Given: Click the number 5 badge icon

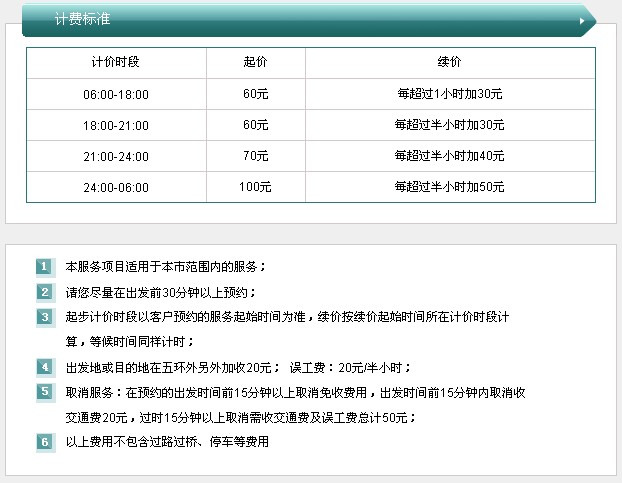Looking at the screenshot, I should (44, 392).
